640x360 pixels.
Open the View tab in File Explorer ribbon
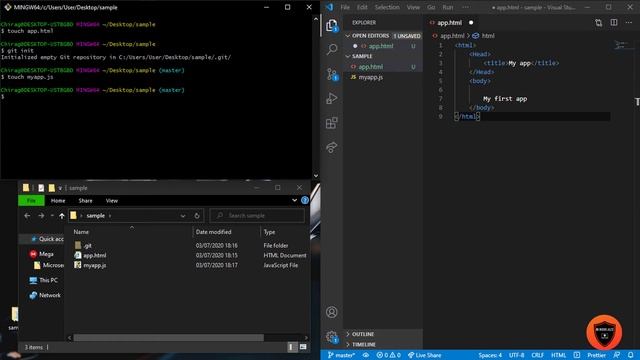click(x=111, y=200)
